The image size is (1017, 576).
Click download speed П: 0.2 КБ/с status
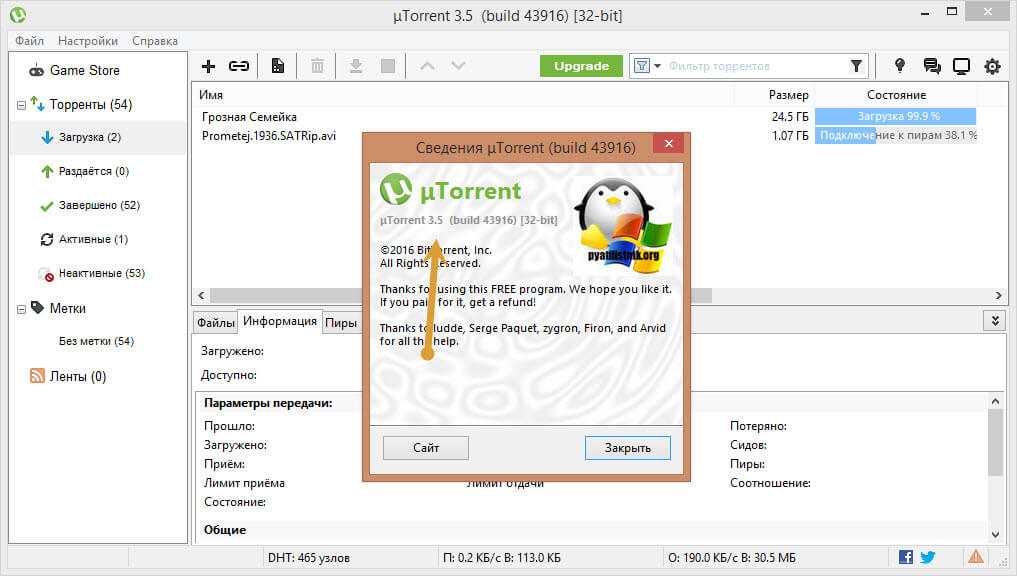click(x=501, y=557)
